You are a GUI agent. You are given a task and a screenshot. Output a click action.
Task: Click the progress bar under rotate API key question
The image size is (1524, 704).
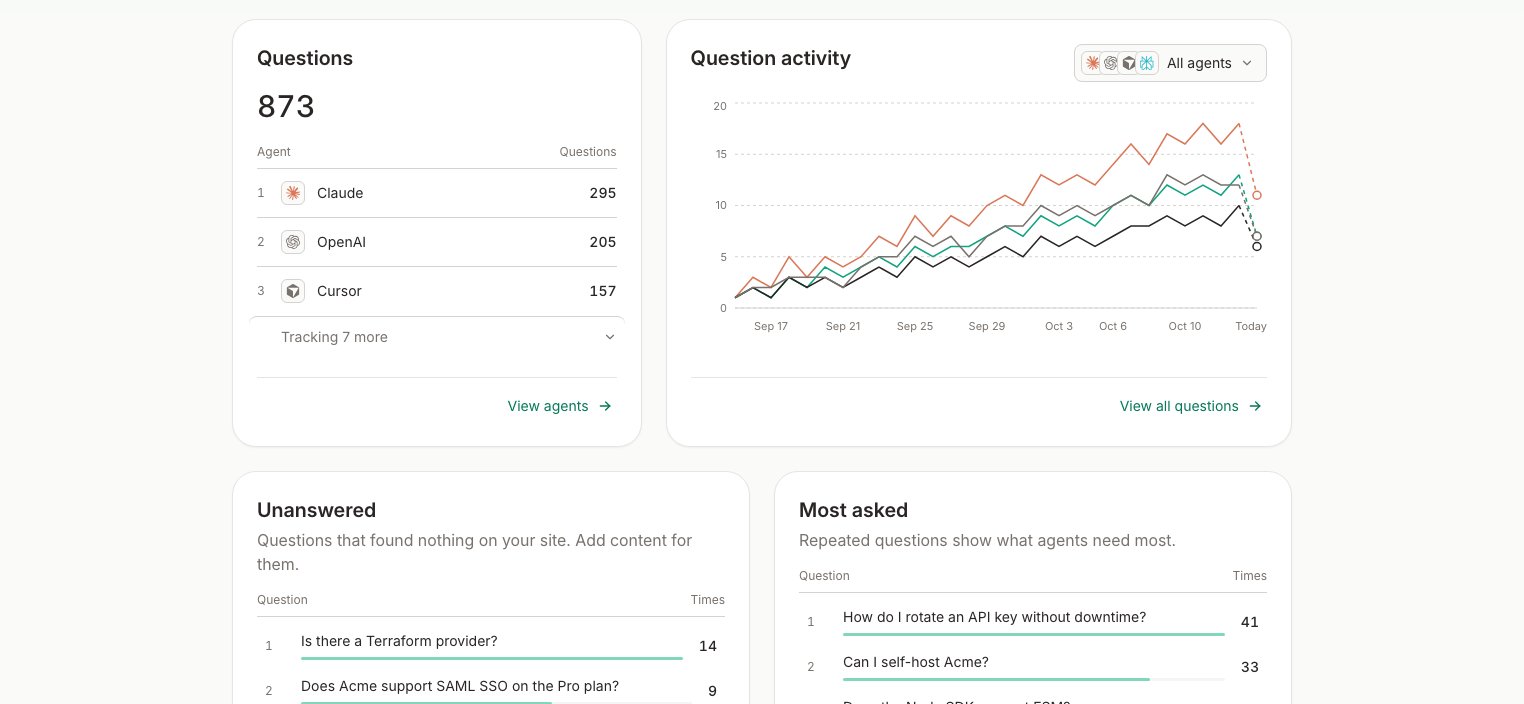point(1034,634)
